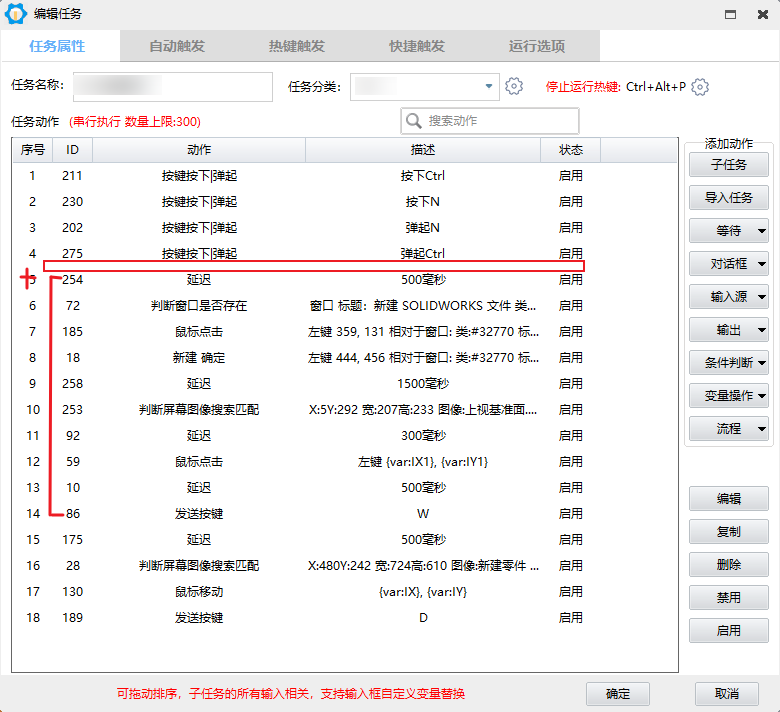Open the 热键触发 tab
780x712 pixels.
pos(297,46)
